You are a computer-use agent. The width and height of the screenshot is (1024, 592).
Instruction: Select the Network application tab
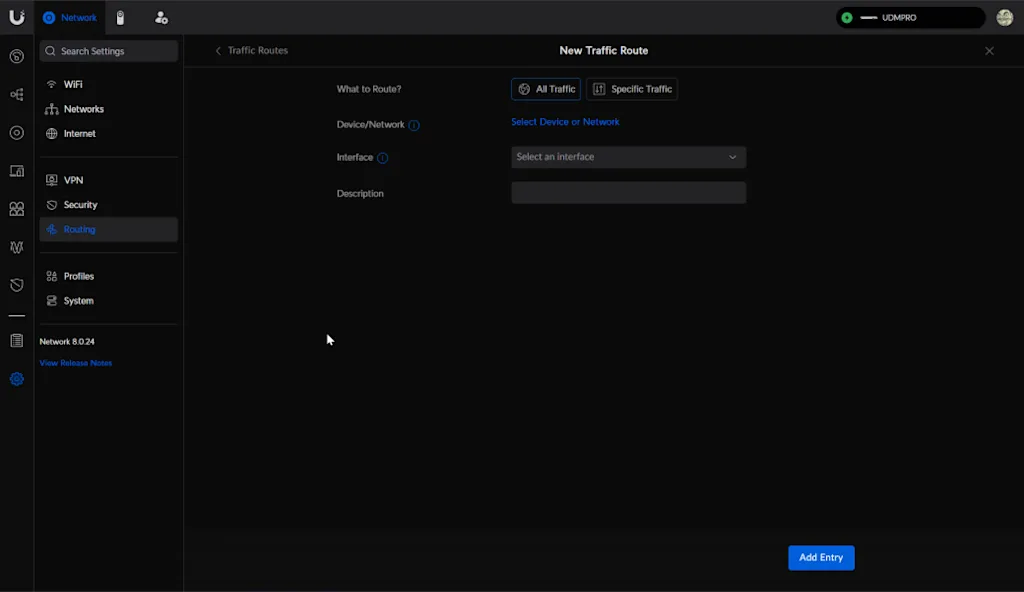point(70,18)
